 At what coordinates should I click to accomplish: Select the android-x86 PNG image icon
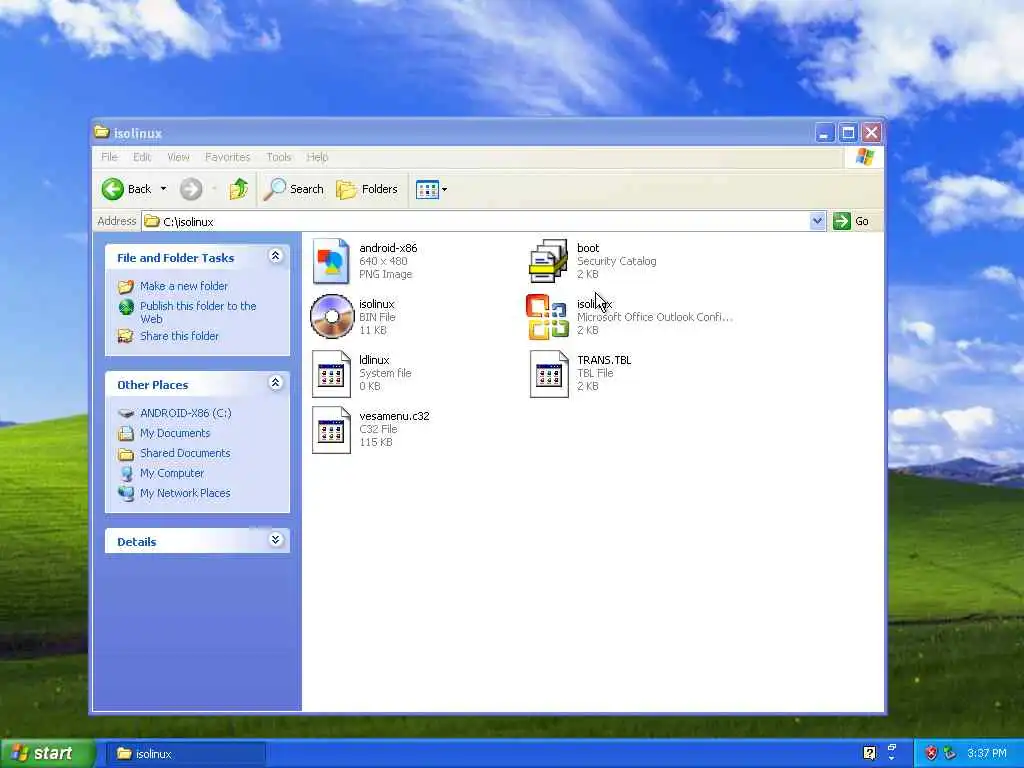pos(331,261)
